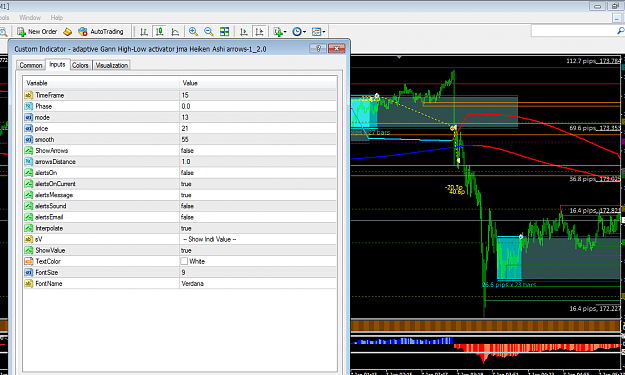
Task: Toggle the chart auto scroll icon
Action: pyautogui.click(x=244, y=31)
